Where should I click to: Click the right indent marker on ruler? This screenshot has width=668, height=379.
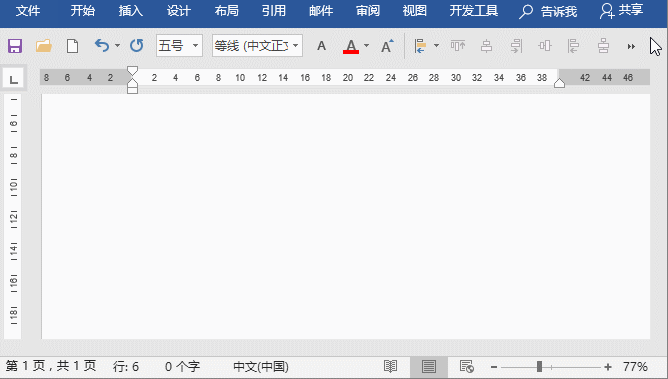559,83
